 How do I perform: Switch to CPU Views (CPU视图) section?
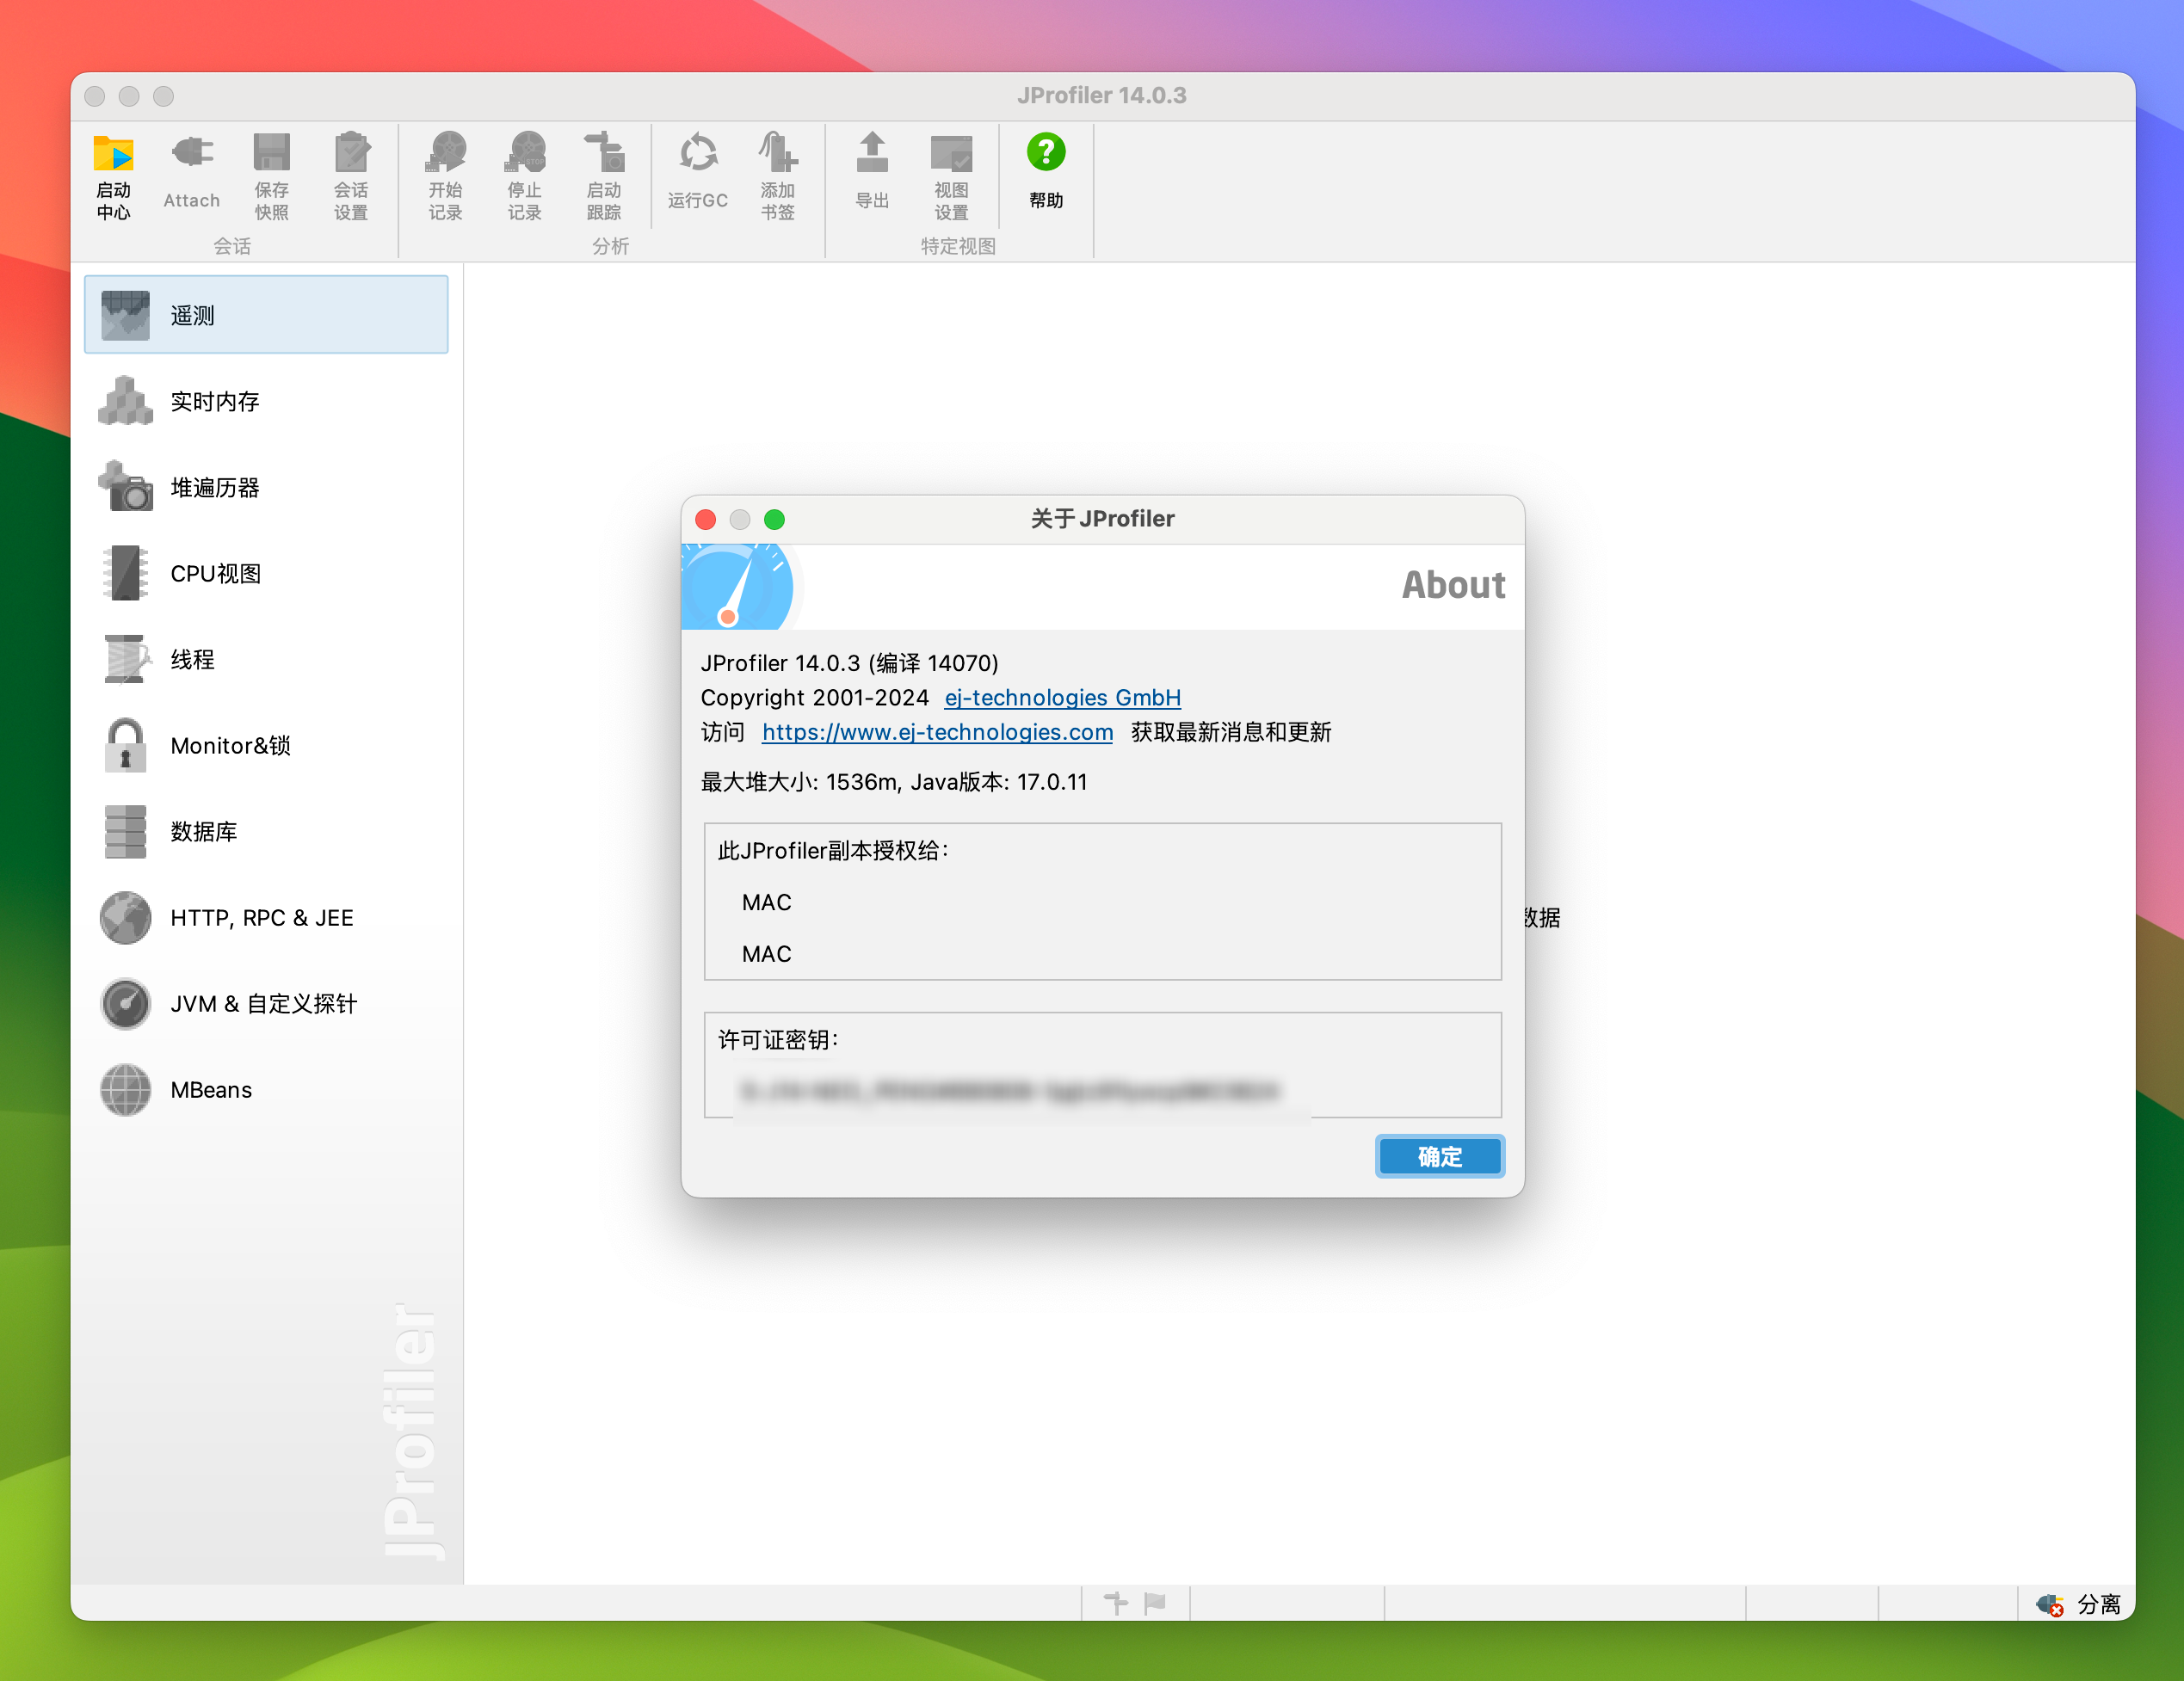click(266, 573)
